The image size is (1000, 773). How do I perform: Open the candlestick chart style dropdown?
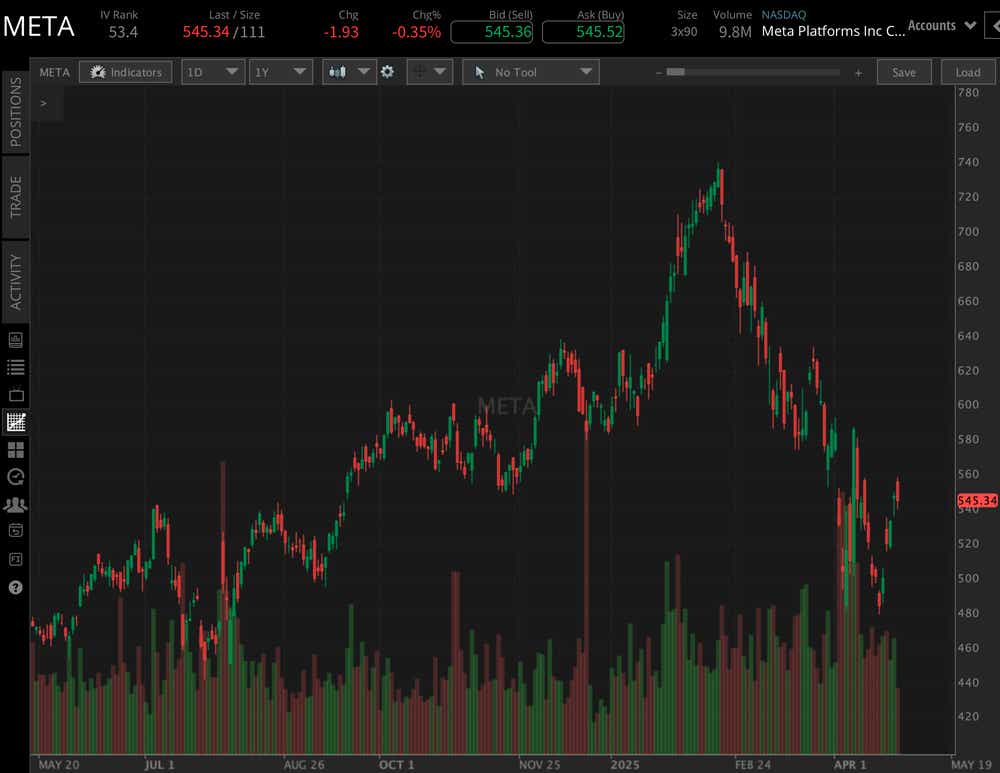pos(349,72)
